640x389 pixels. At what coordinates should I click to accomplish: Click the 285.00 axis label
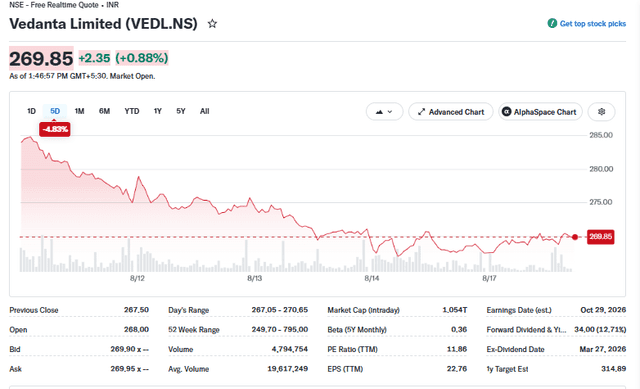point(601,135)
